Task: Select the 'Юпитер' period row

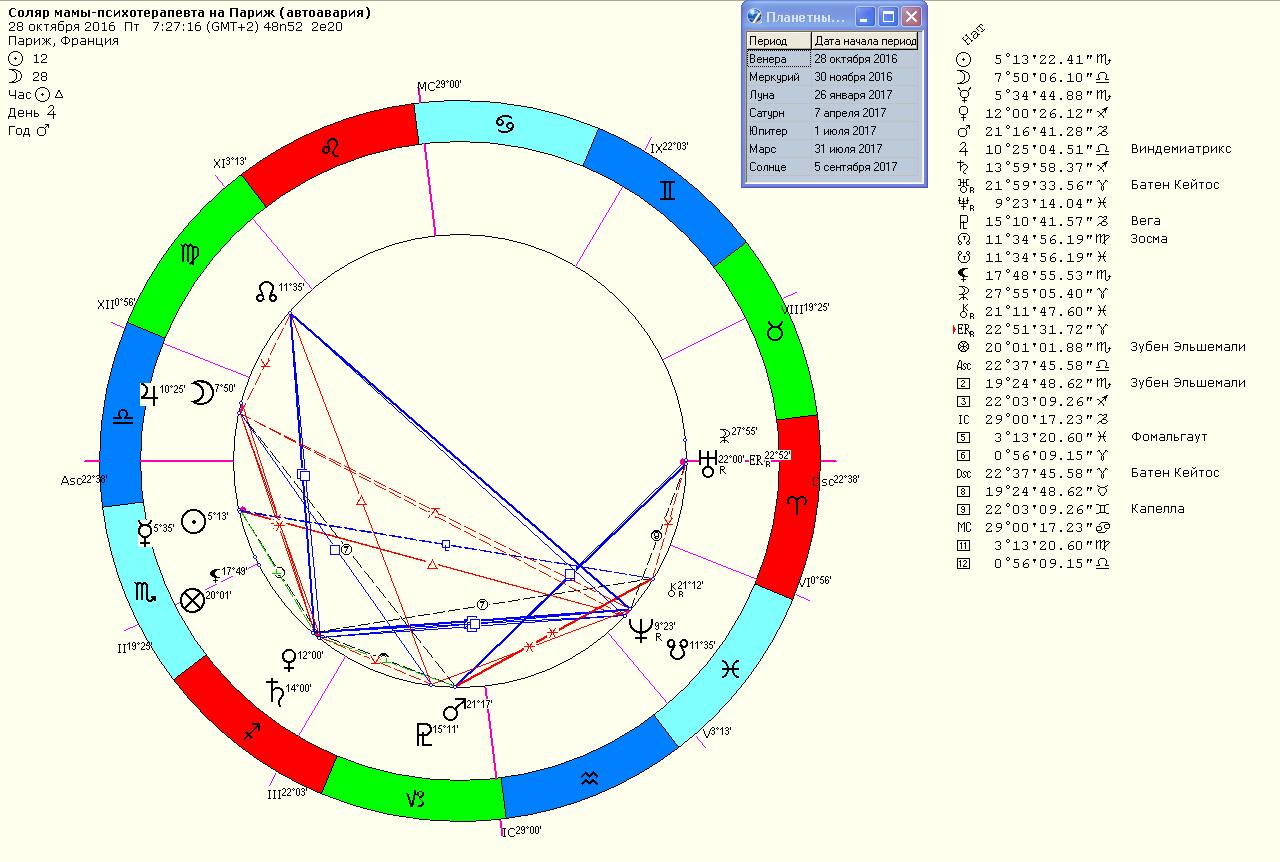Action: (x=832, y=131)
